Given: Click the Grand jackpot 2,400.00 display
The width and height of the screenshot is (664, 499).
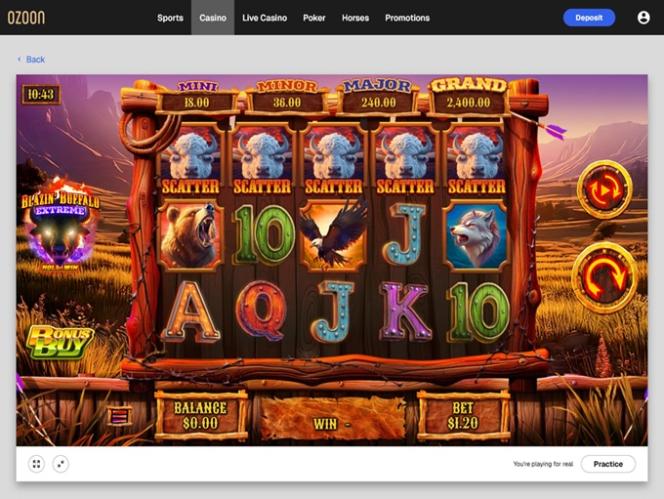Looking at the screenshot, I should coord(468,97).
